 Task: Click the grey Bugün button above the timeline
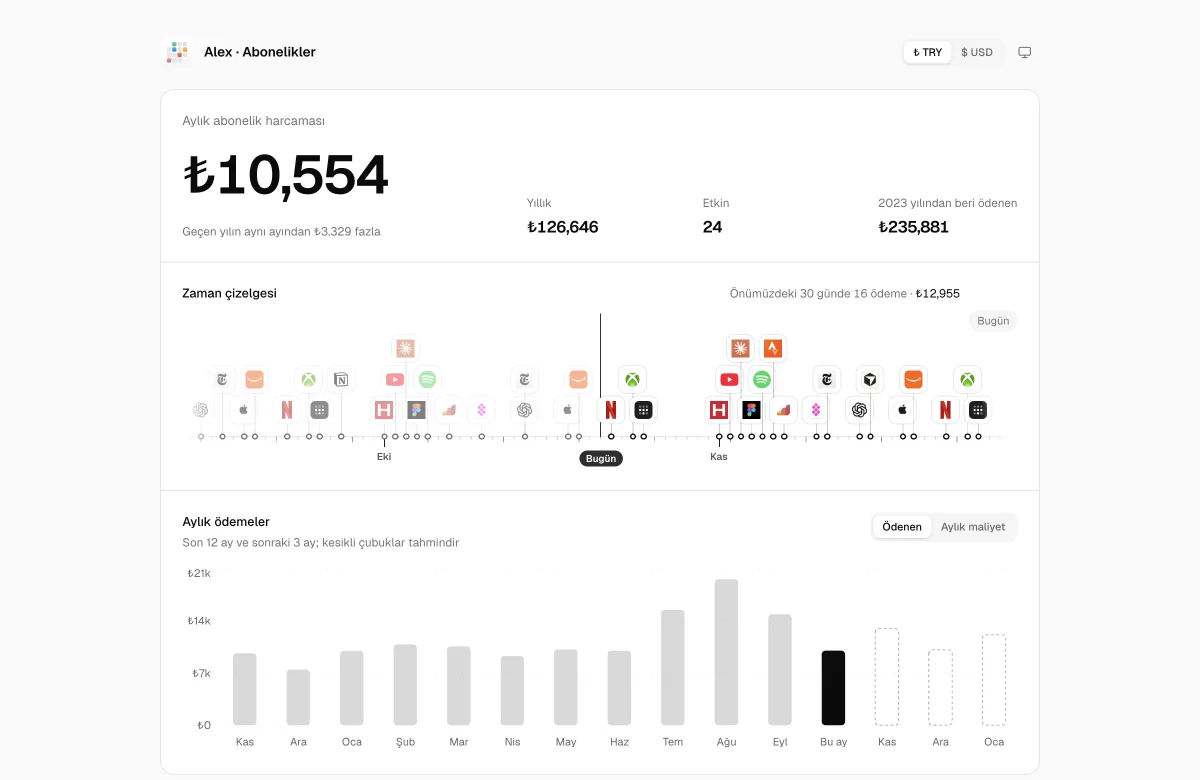coord(993,321)
